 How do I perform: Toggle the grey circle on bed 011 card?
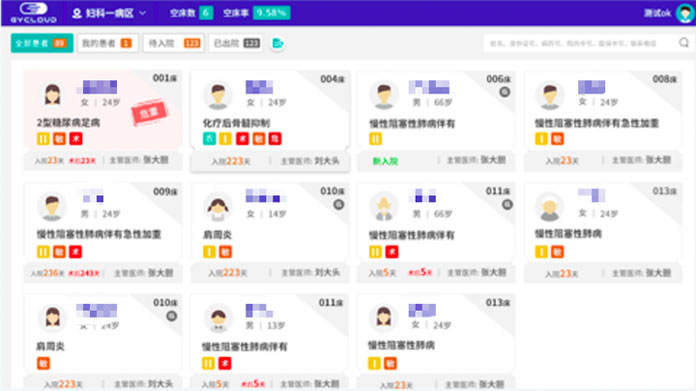pyautogui.click(x=507, y=205)
